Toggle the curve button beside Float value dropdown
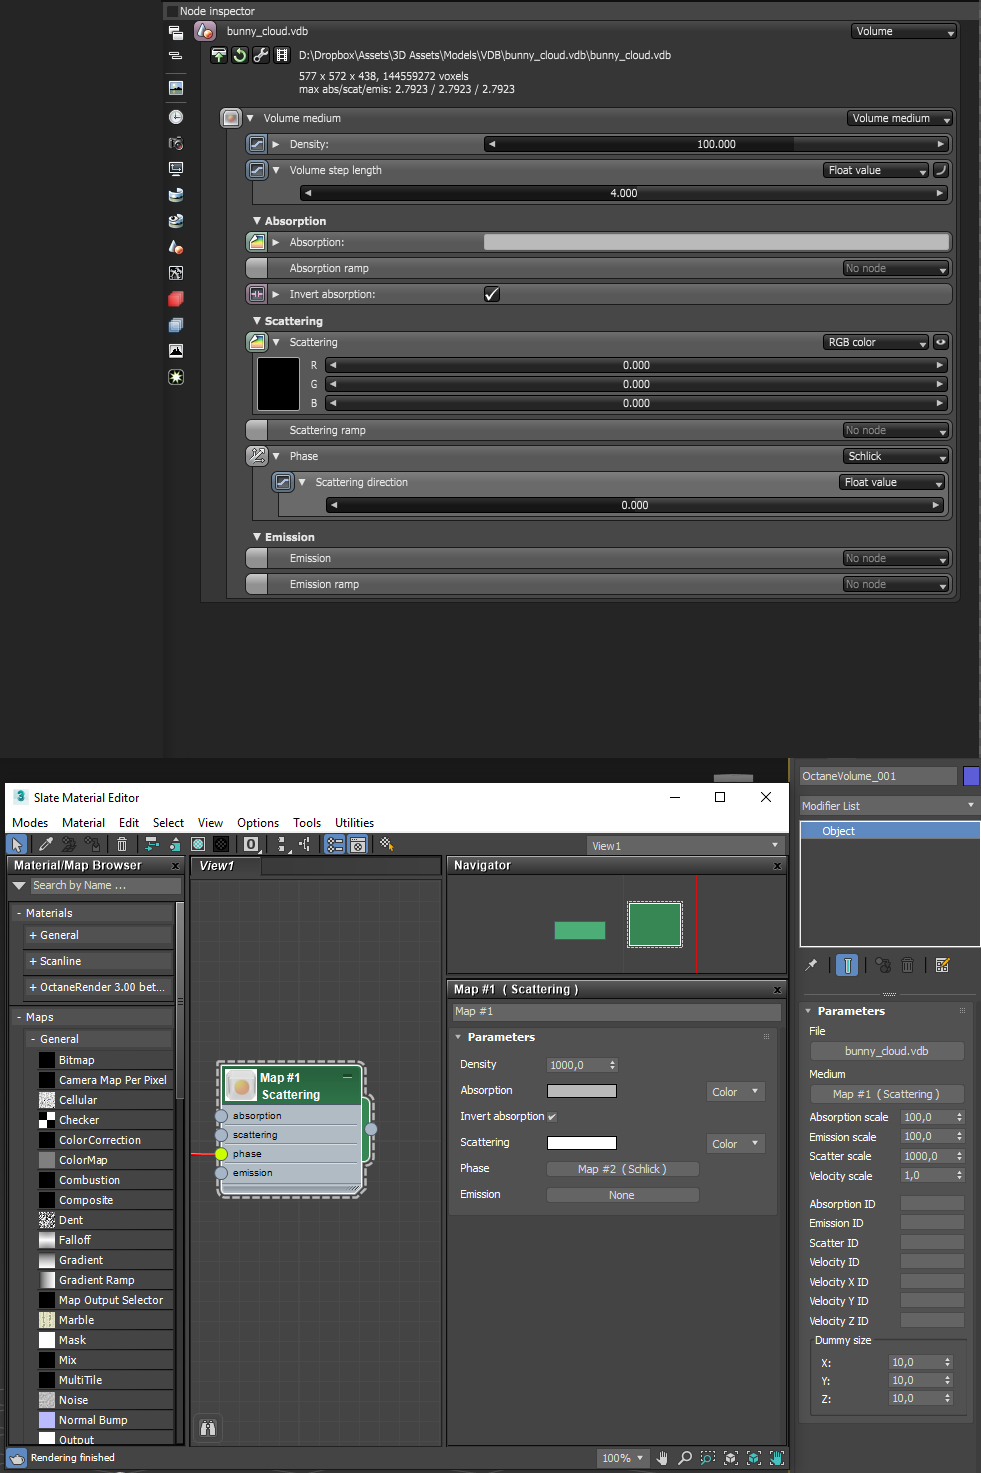This screenshot has width=981, height=1473. 941,170
